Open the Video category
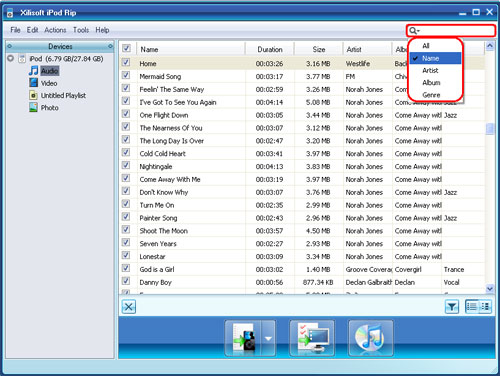This screenshot has width=500, height=376. click(49, 83)
